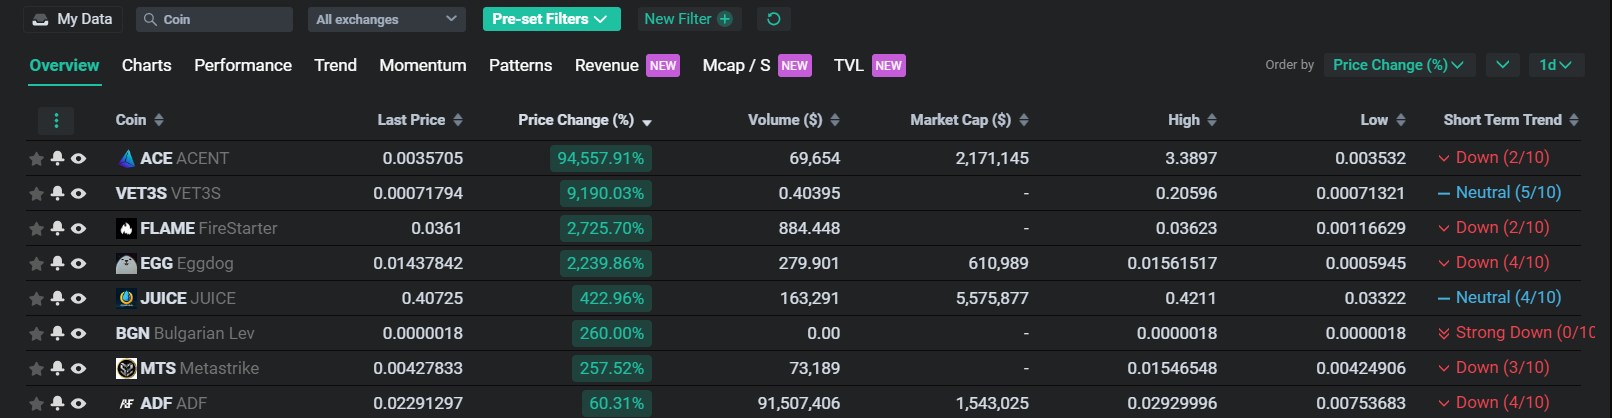Screen dimensions: 1612x418
Task: Toggle eye icon on EGG Eggdog row
Action: tap(78, 263)
